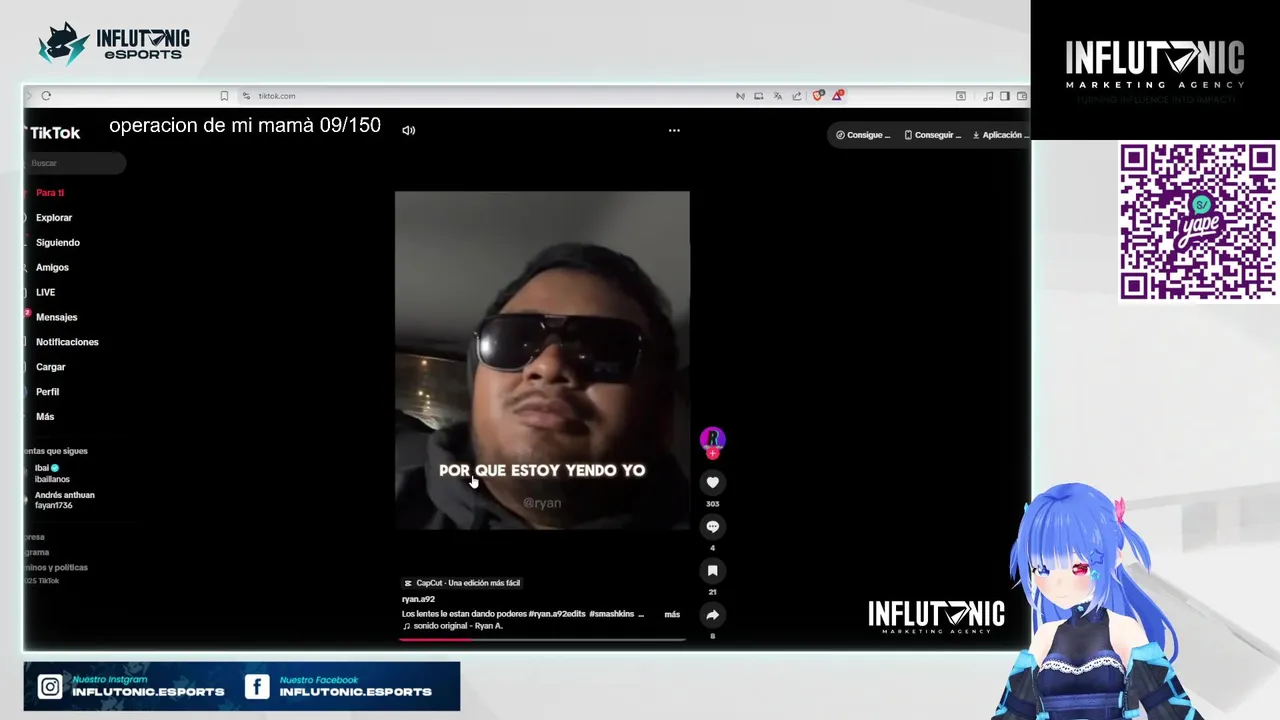Bookmark this page in the address bar

point(224,96)
